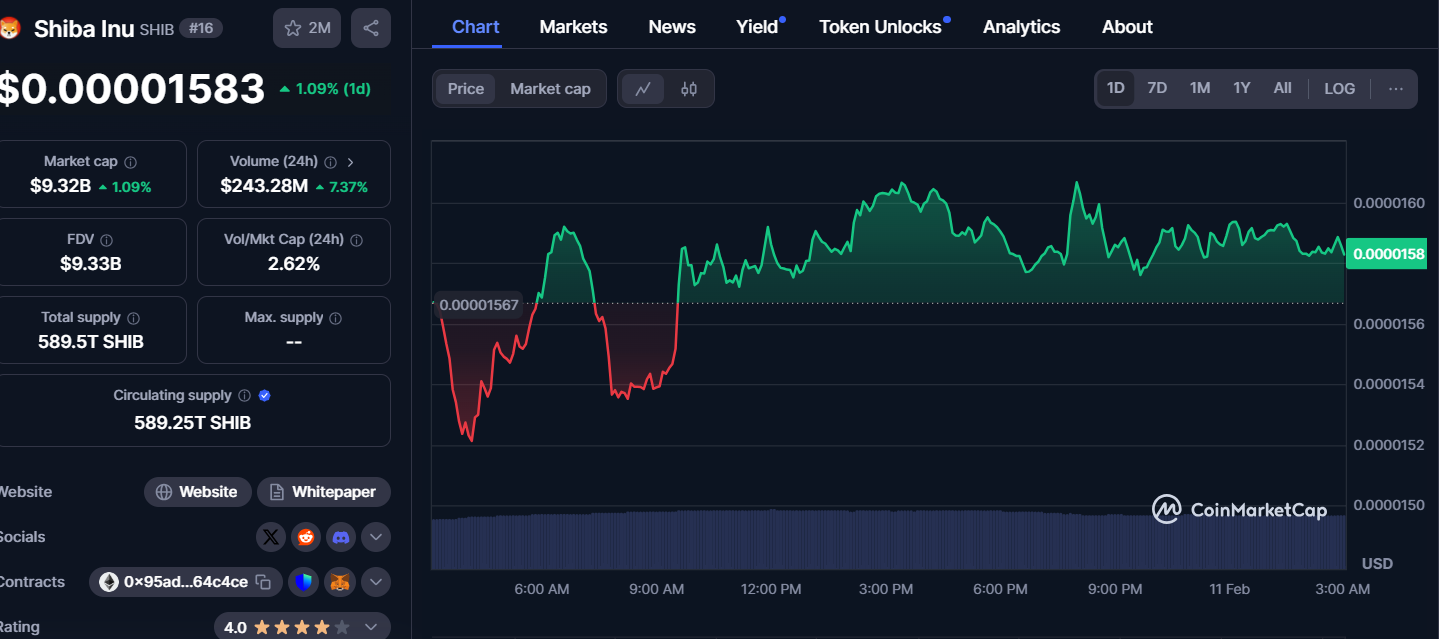The image size is (1439, 639).
Task: Select 1D time range
Action: (x=1116, y=88)
